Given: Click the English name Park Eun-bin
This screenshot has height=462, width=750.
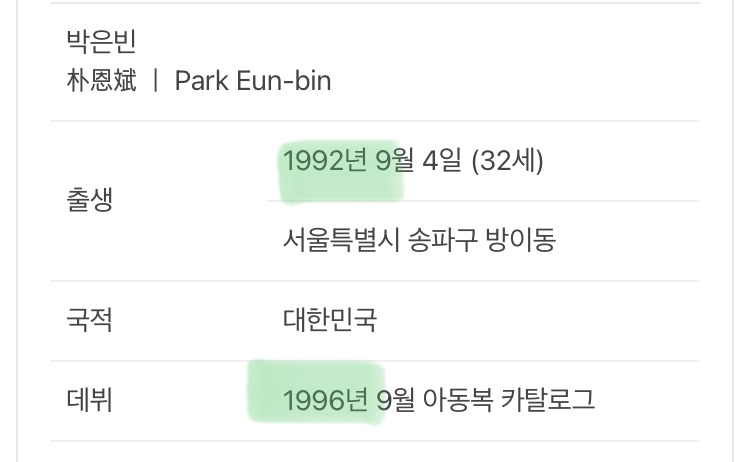Looking at the screenshot, I should point(253,80).
